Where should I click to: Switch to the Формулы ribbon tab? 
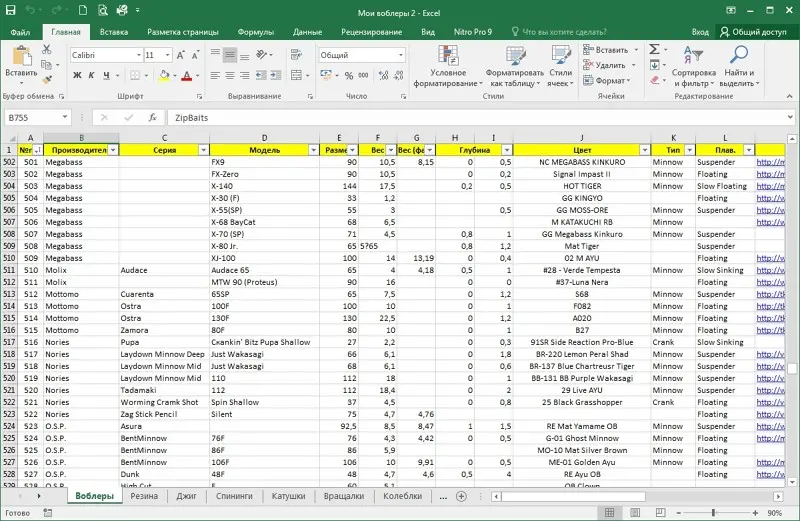[256, 32]
